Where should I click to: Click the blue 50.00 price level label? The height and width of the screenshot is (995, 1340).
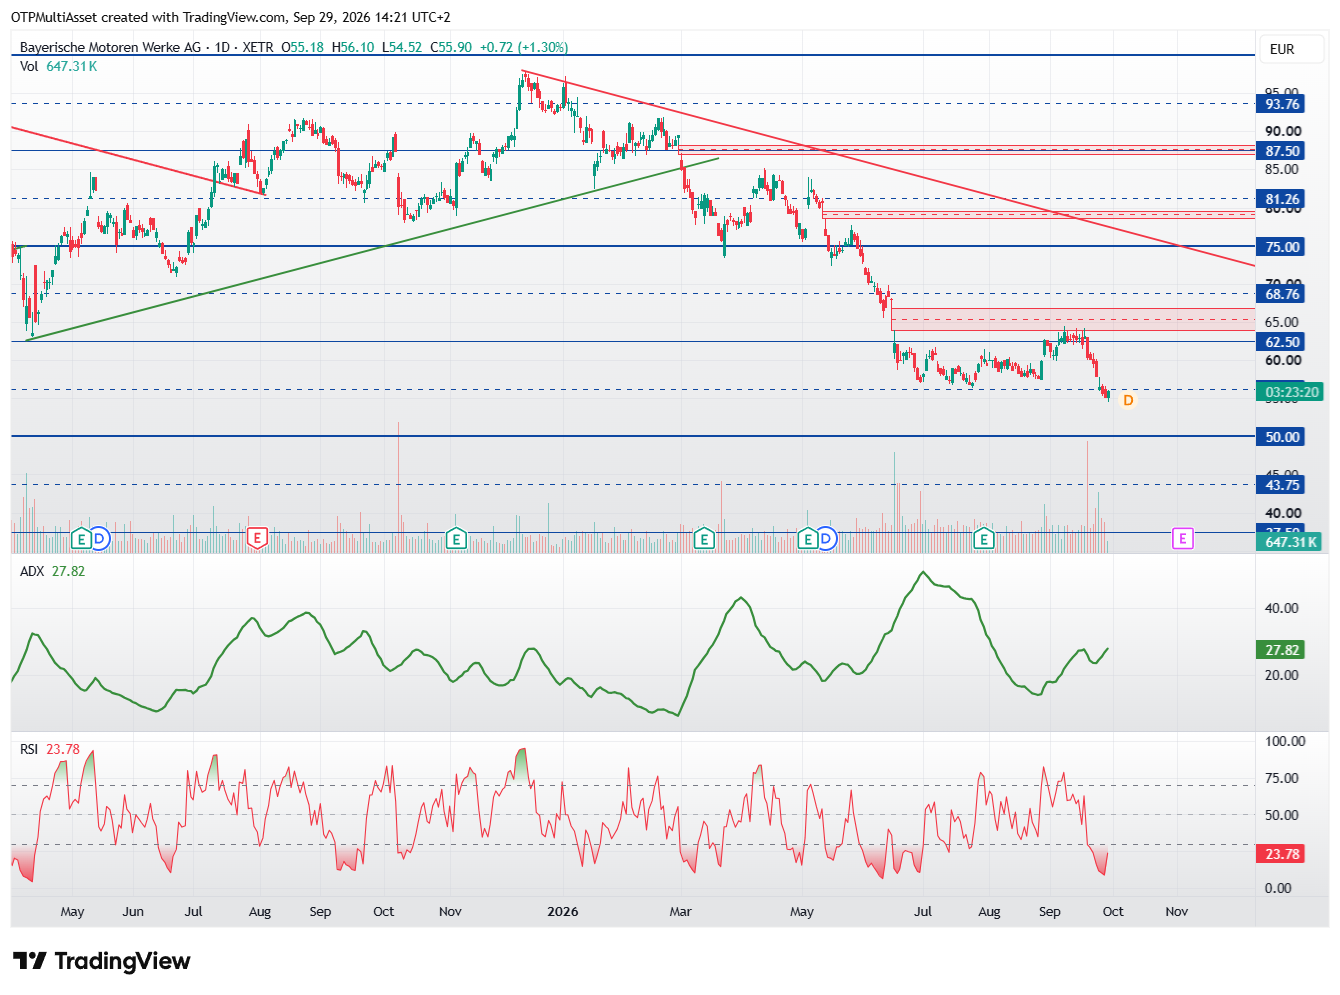point(1282,437)
